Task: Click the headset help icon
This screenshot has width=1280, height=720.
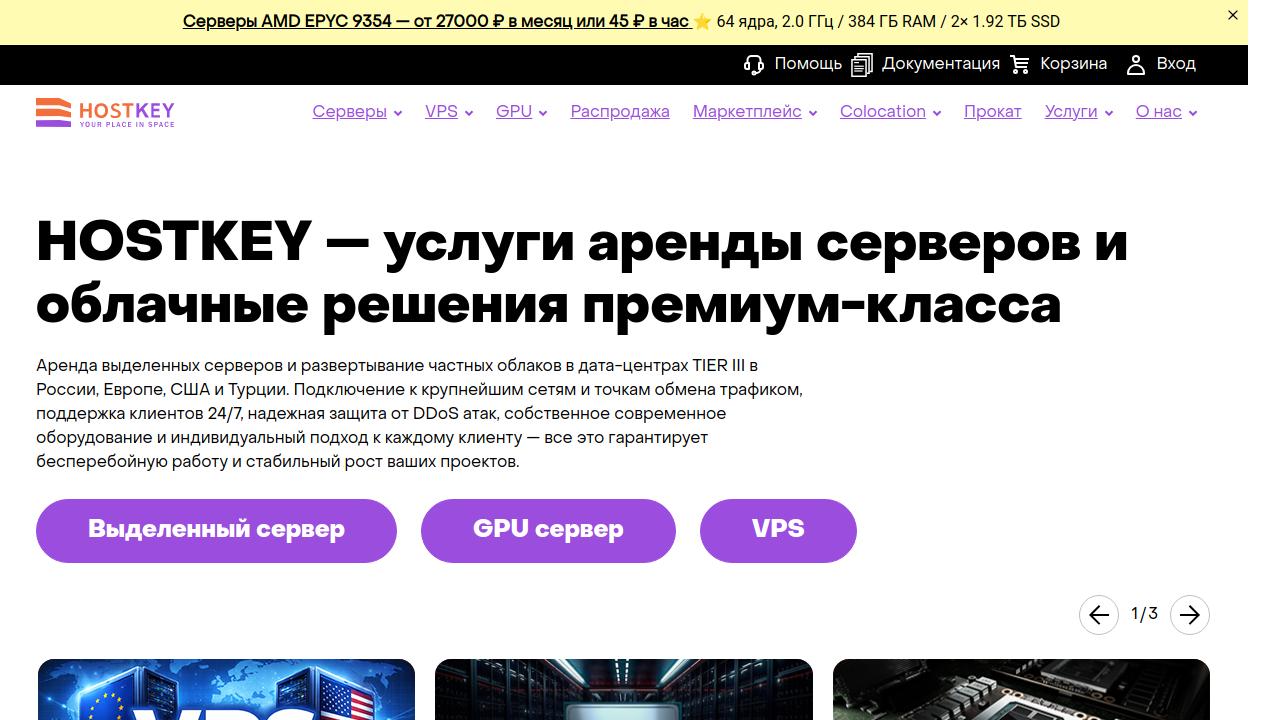Action: point(754,65)
